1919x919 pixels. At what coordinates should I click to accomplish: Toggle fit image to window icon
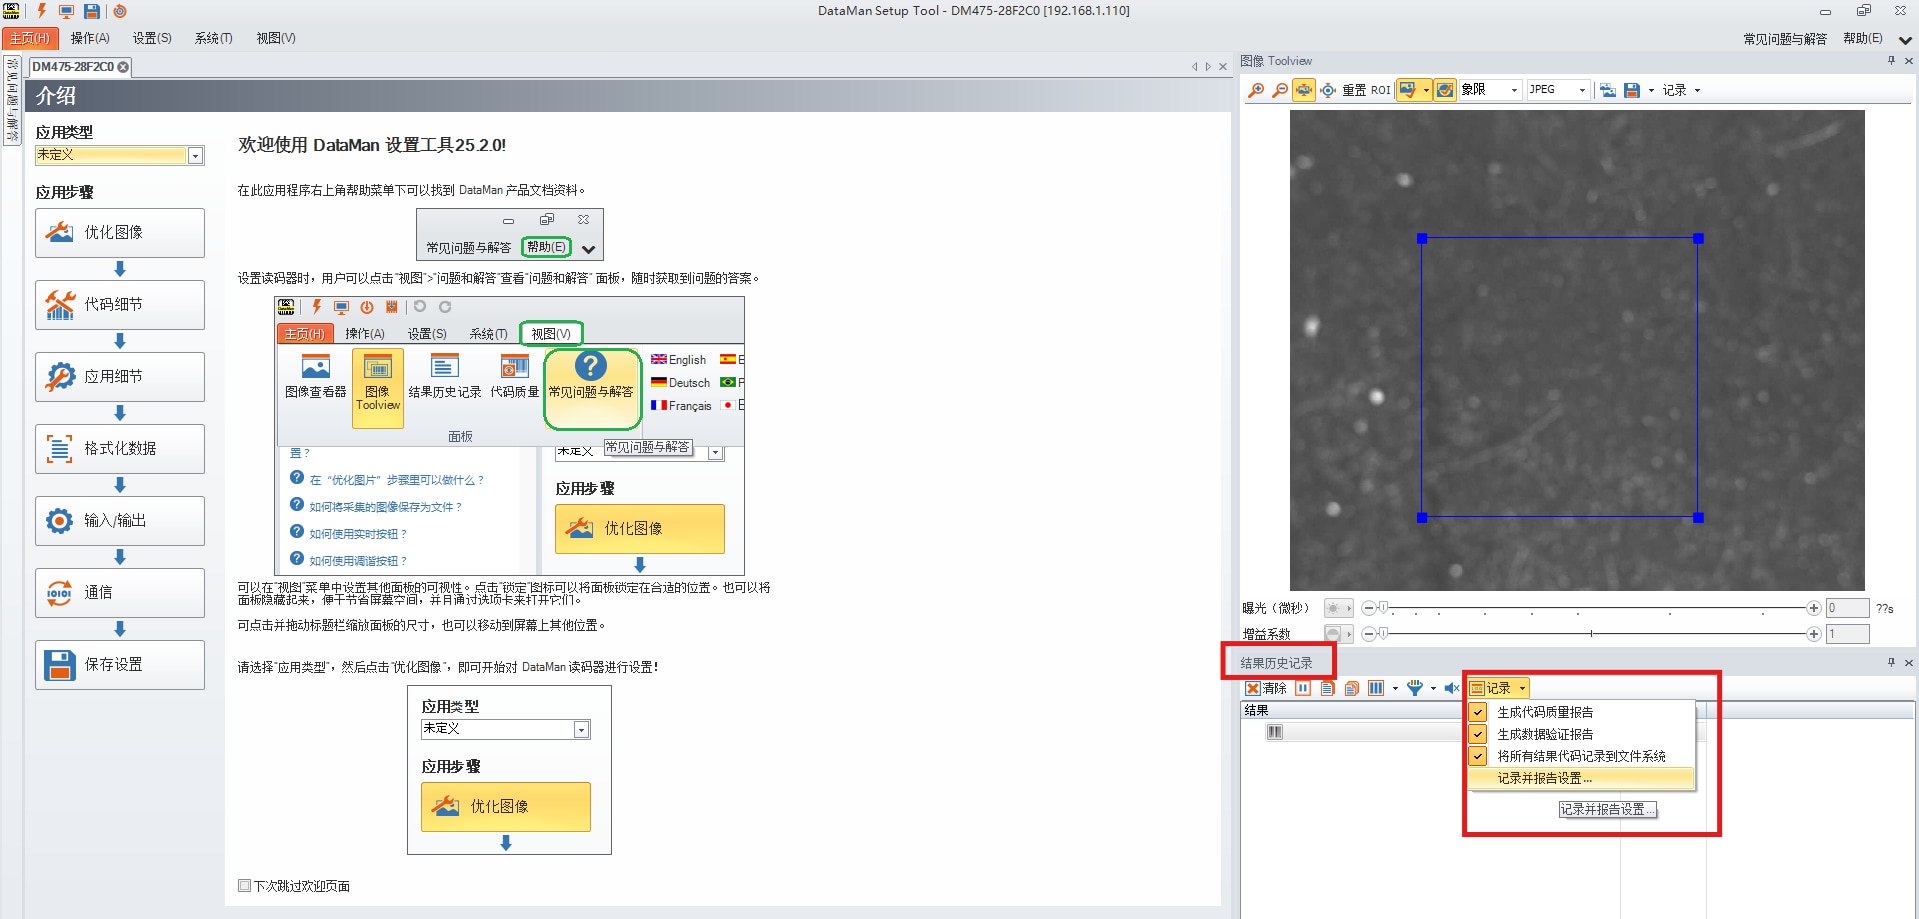[x=1304, y=90]
